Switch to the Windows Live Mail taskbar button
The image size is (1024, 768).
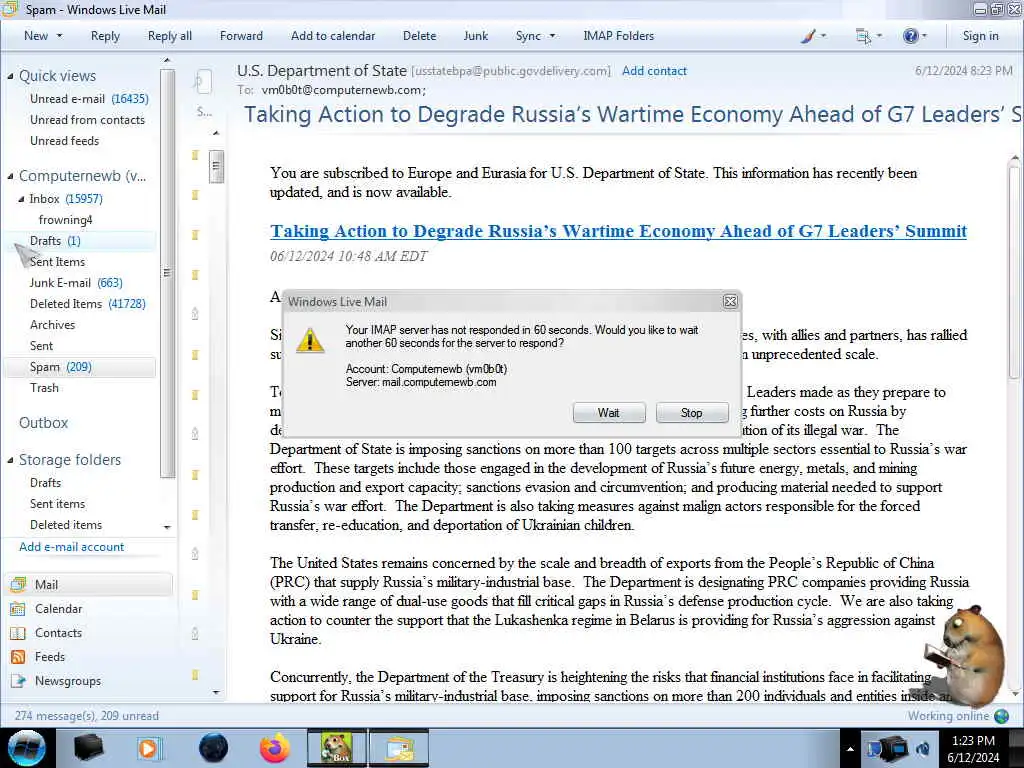point(400,748)
